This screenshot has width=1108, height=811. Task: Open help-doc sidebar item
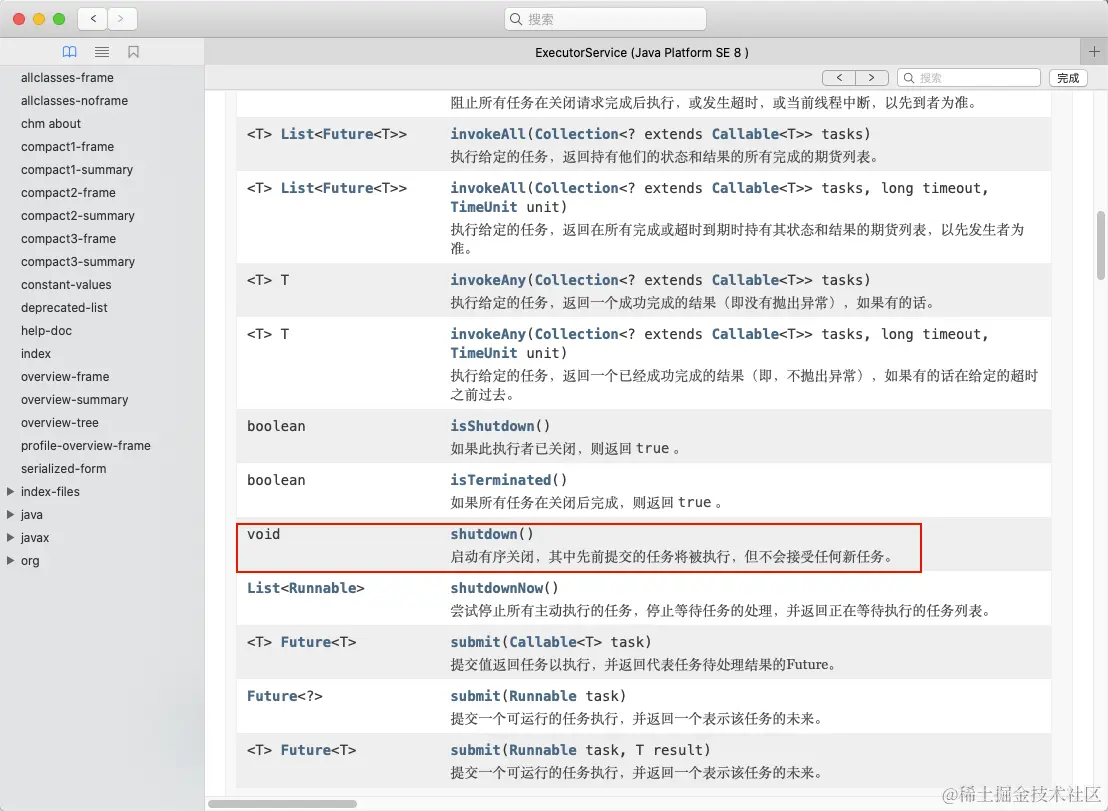pos(46,331)
